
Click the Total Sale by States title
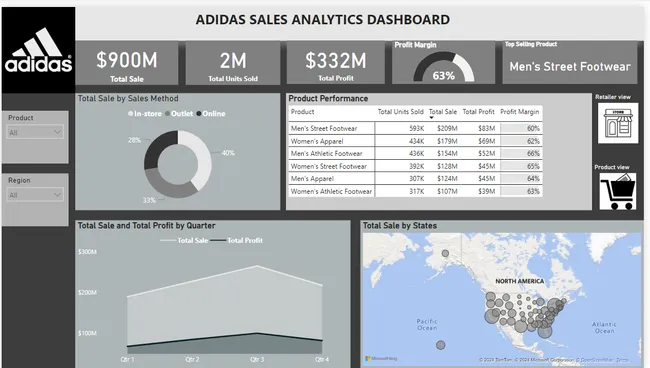pyautogui.click(x=400, y=226)
